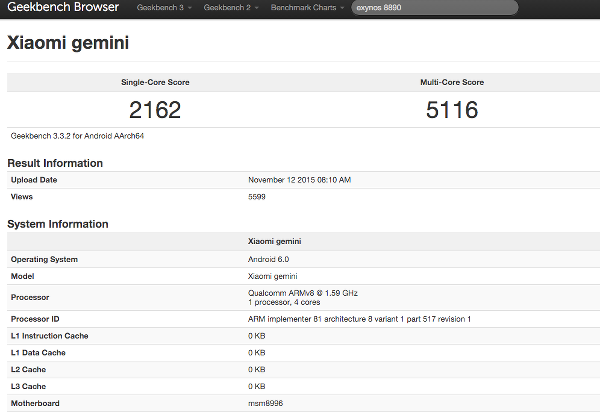Select the L1 Instruction Cache 0 KB value

(257, 336)
